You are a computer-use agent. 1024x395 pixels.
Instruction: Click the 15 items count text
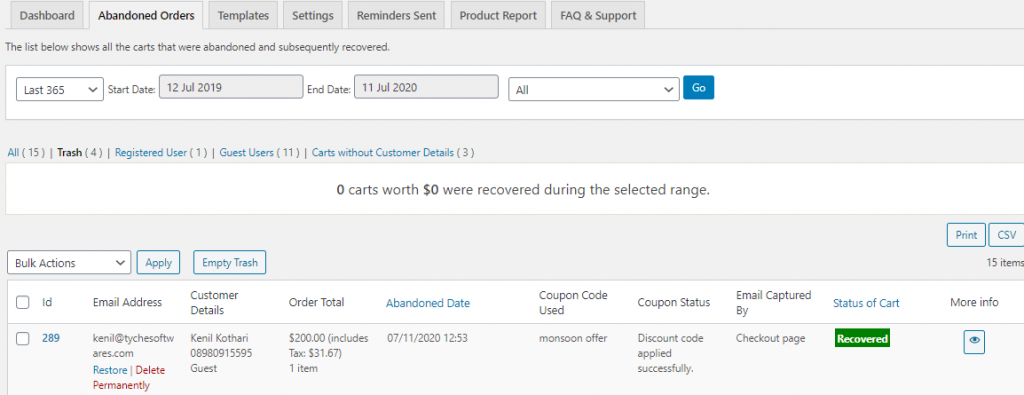click(1004, 263)
